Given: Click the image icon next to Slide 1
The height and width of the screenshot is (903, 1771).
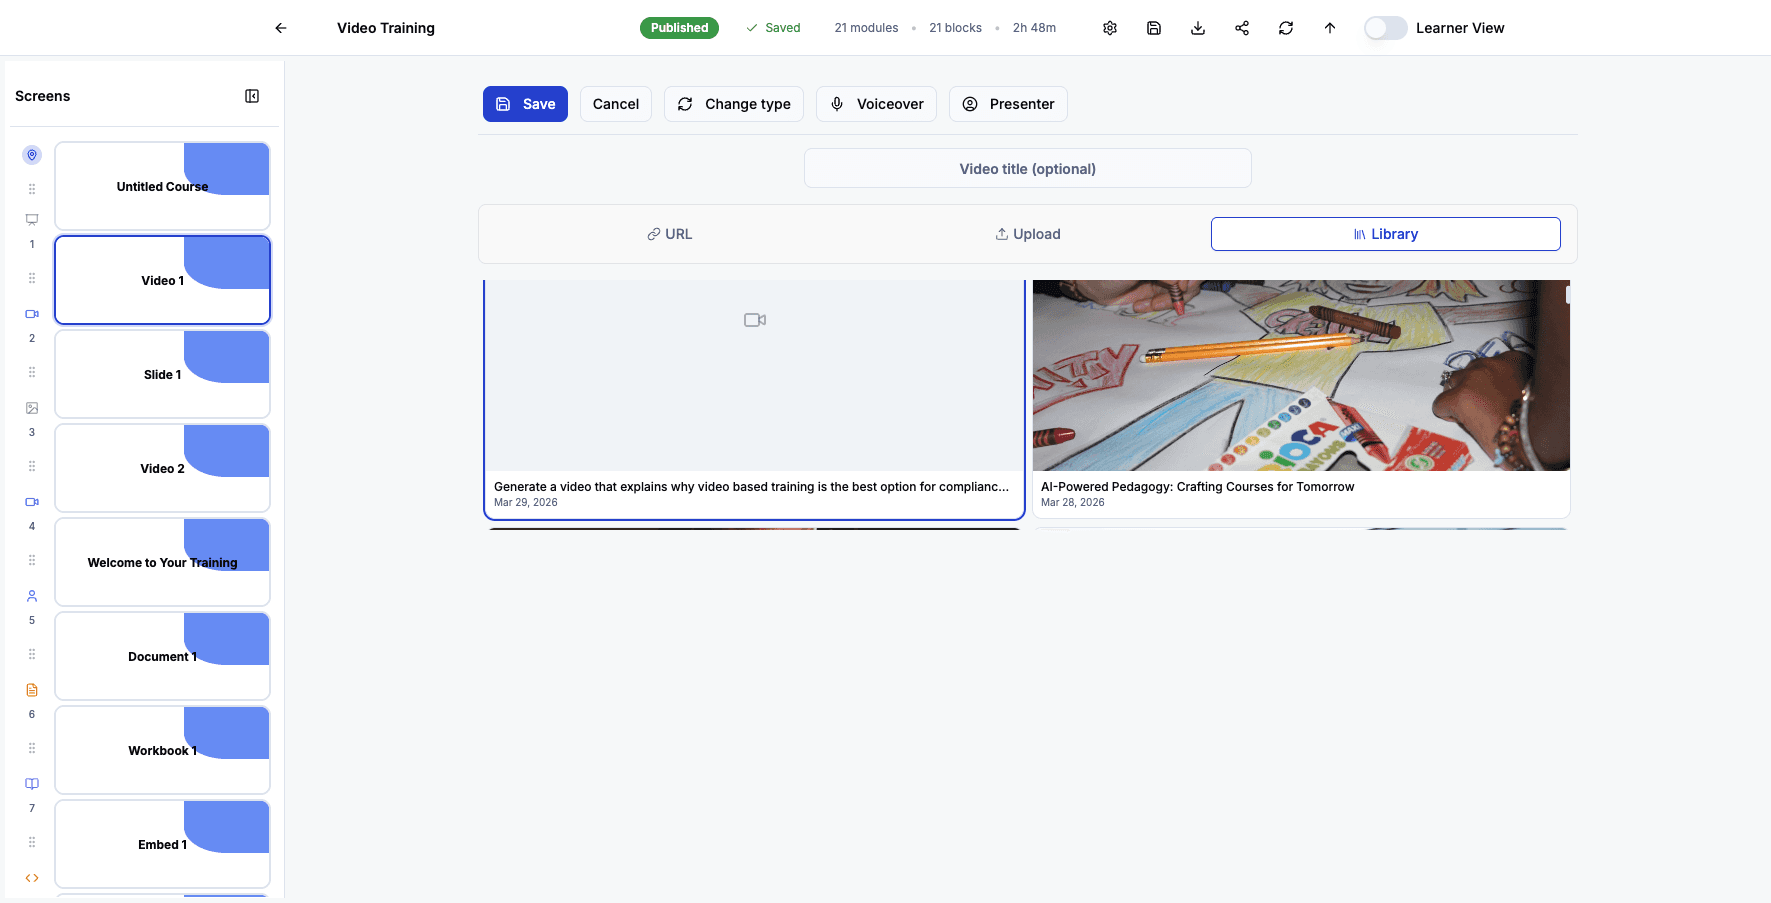Looking at the screenshot, I should 31,407.
